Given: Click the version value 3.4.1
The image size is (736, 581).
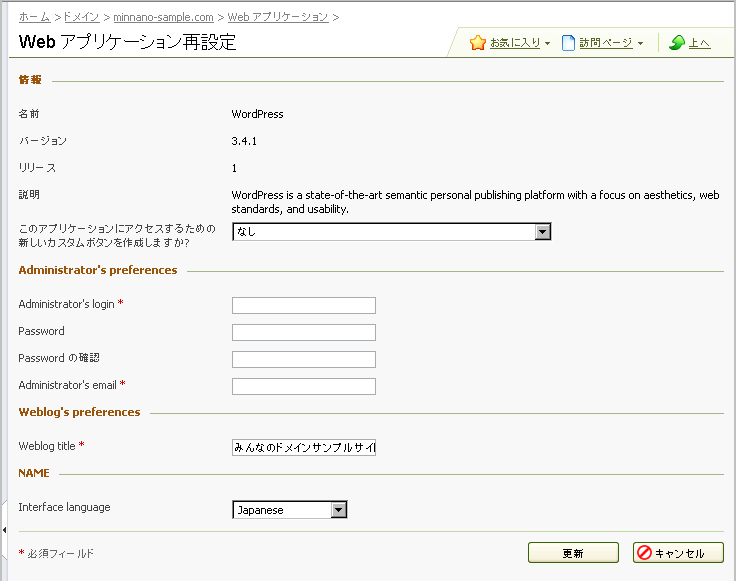Looking at the screenshot, I should (244, 141).
